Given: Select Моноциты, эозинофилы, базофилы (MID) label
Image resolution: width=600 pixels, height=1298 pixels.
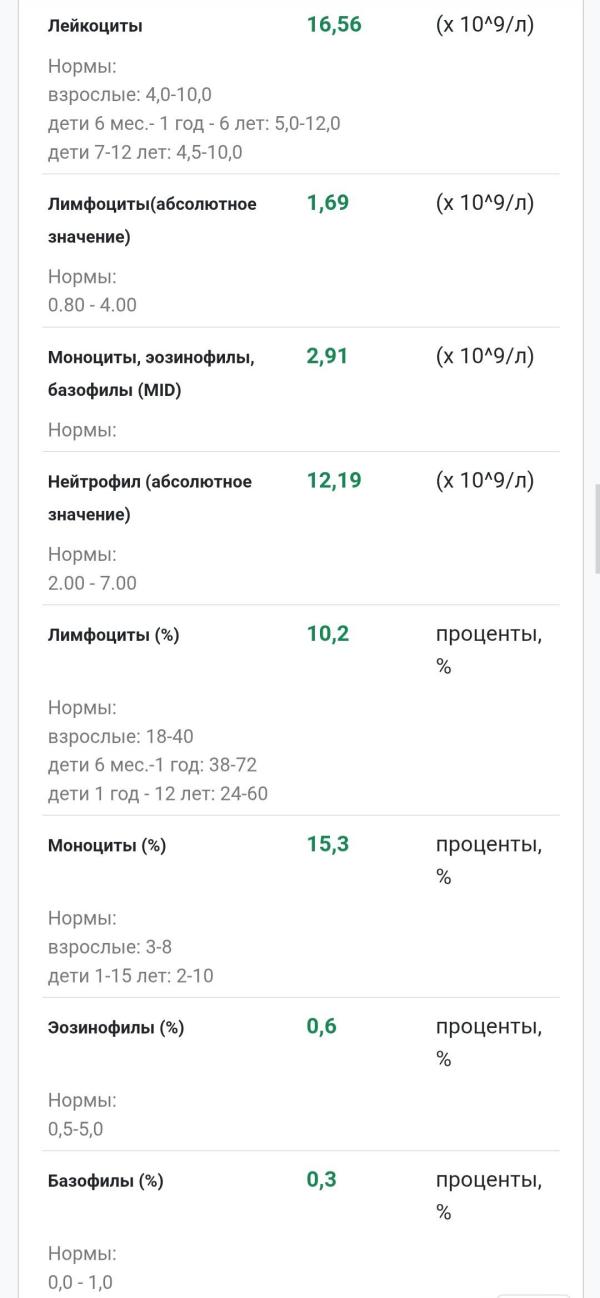Looking at the screenshot, I should (151, 374).
